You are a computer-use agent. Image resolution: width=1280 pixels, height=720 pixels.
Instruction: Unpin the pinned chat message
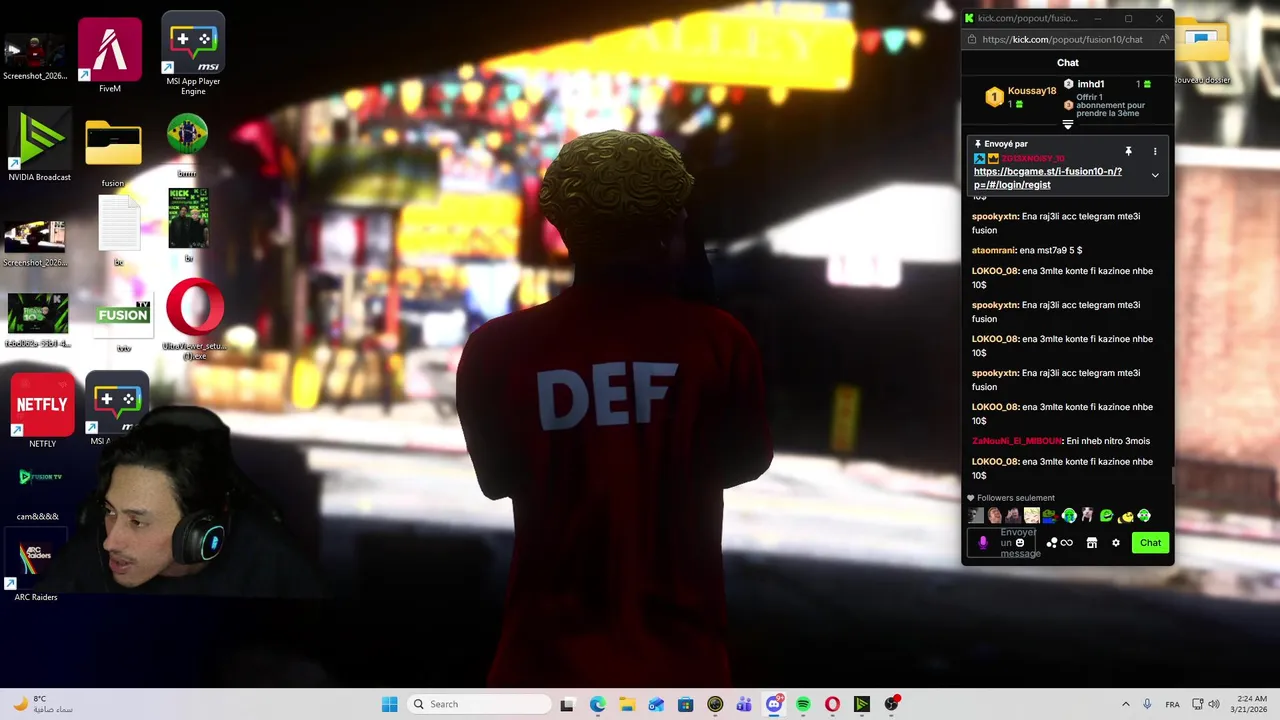pyautogui.click(x=1128, y=151)
